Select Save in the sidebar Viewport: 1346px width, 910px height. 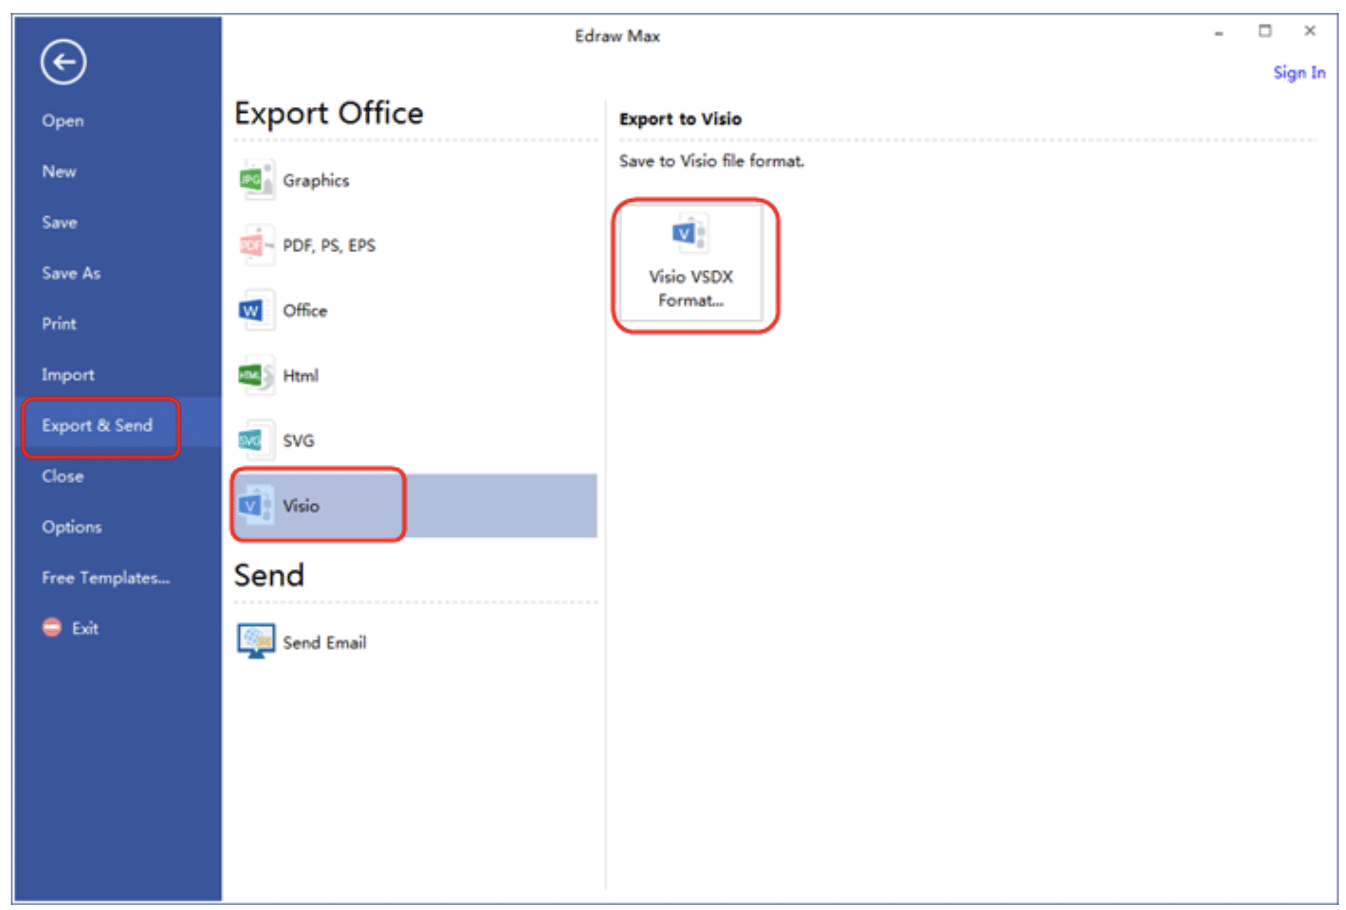point(59,222)
